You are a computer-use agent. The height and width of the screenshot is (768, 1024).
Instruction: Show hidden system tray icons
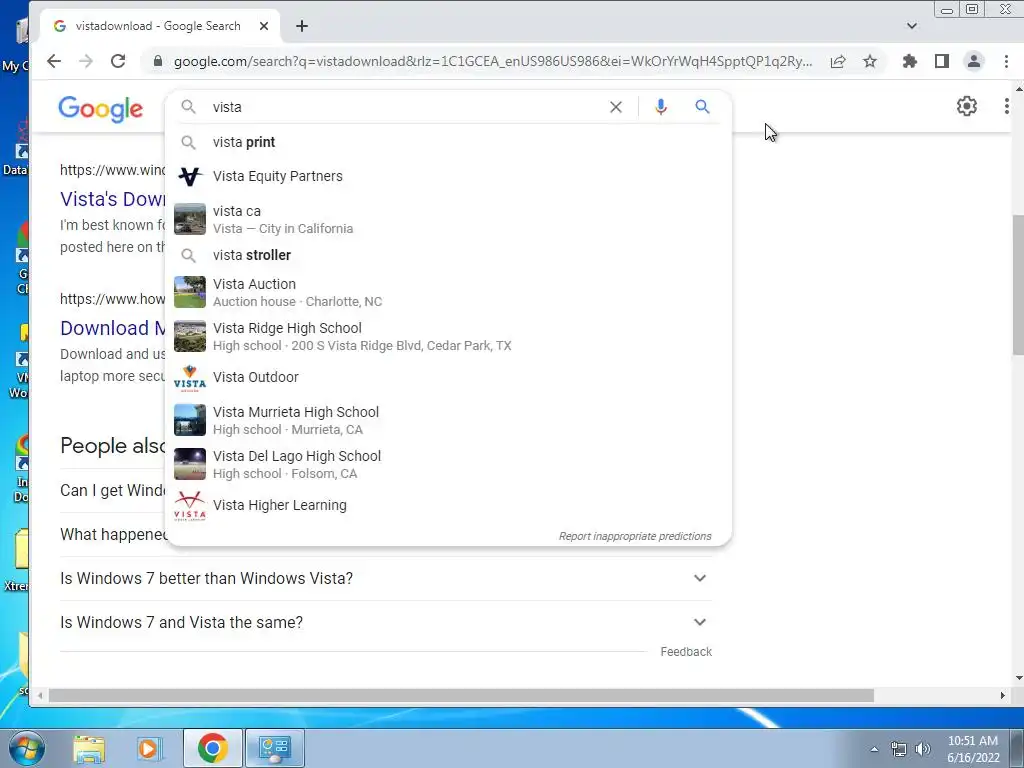pyautogui.click(x=874, y=749)
